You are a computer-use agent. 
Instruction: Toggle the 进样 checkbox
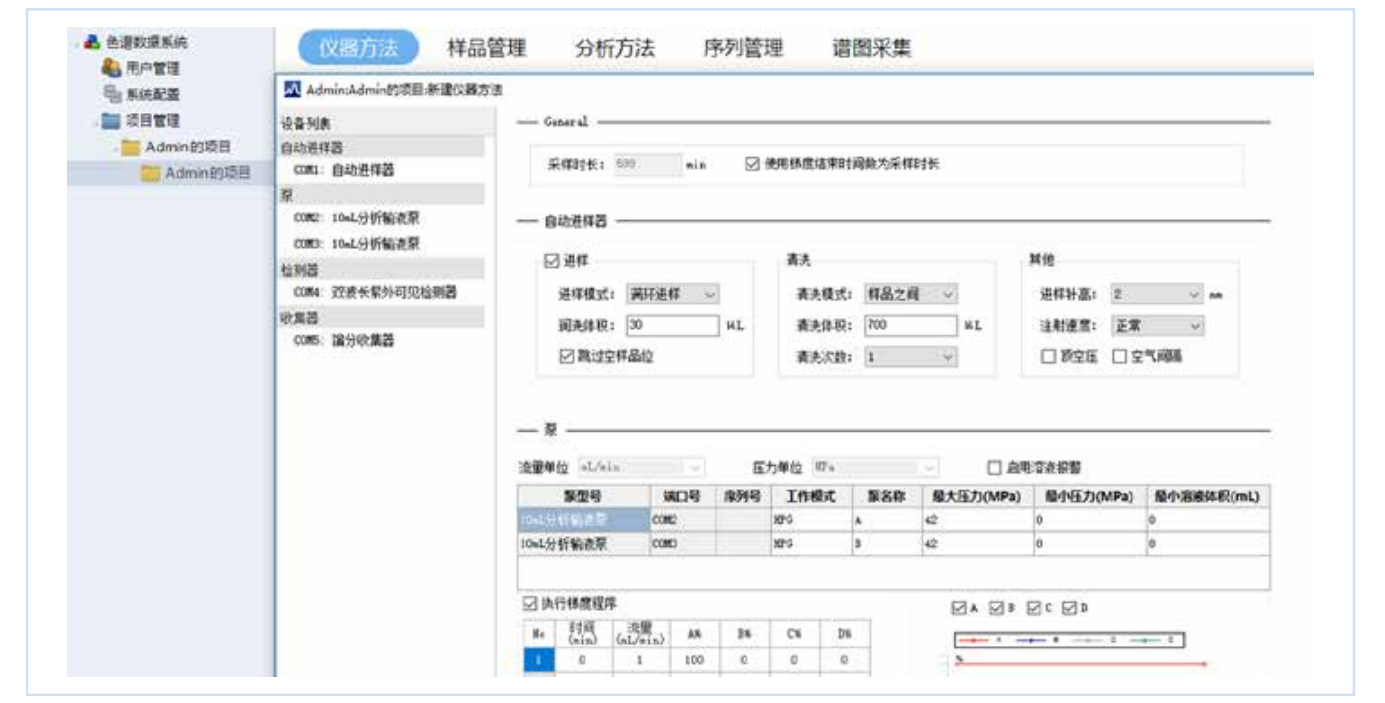click(x=553, y=260)
